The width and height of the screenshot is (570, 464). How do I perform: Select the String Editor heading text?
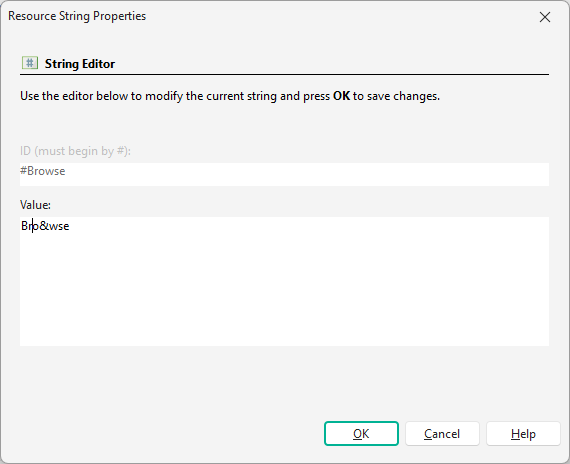pos(80,64)
